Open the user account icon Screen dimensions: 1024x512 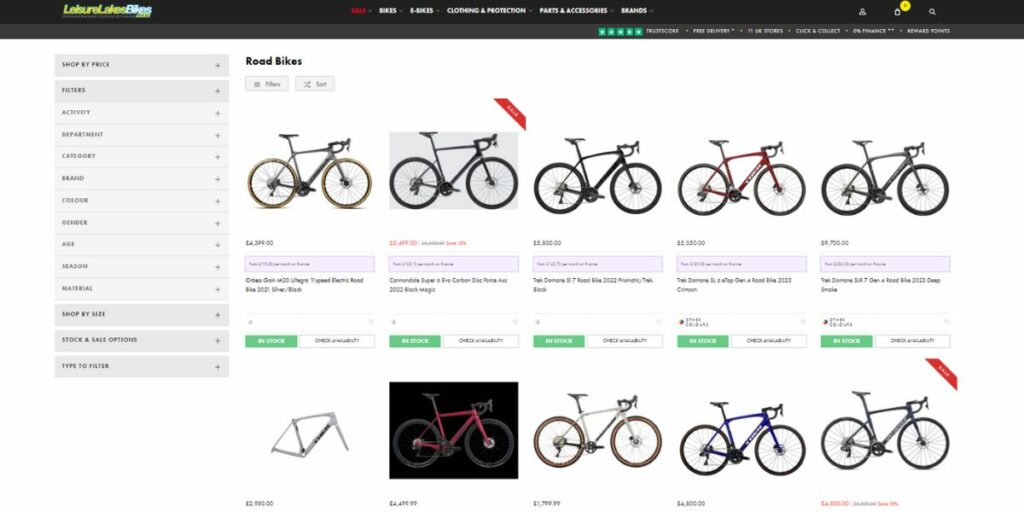click(x=862, y=12)
